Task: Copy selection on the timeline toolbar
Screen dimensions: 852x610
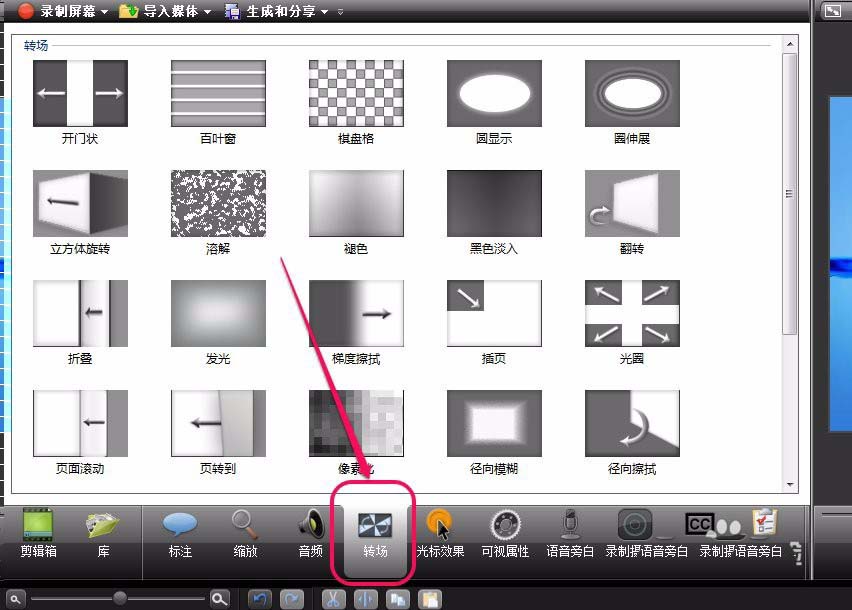Action: coord(398,600)
